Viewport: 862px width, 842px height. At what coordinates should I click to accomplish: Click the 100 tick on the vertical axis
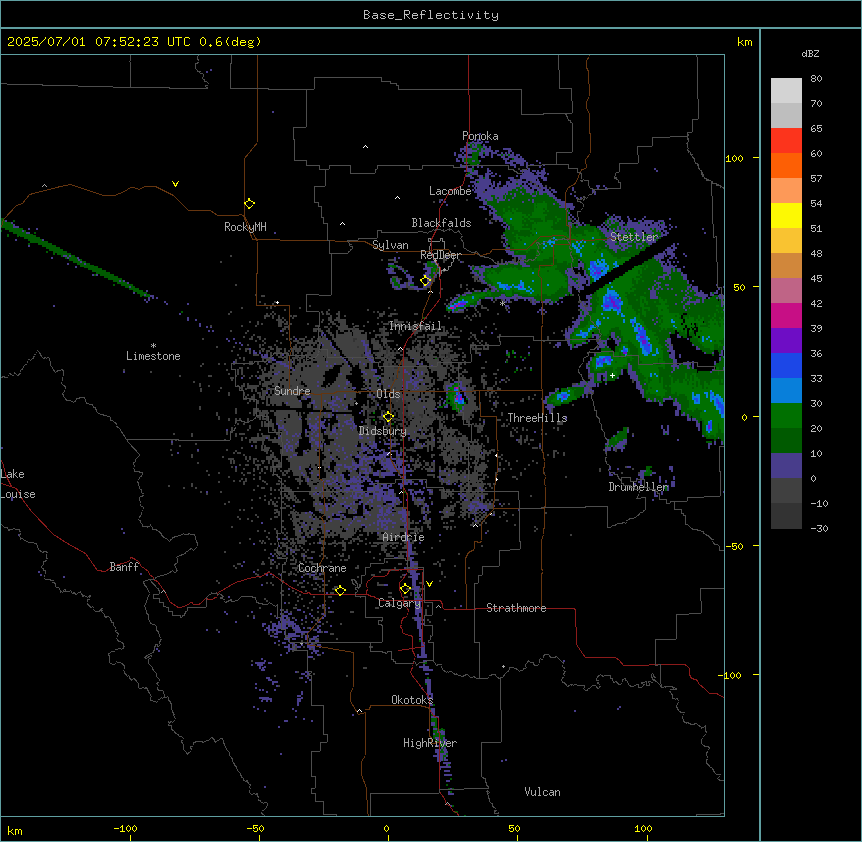[x=734, y=158]
